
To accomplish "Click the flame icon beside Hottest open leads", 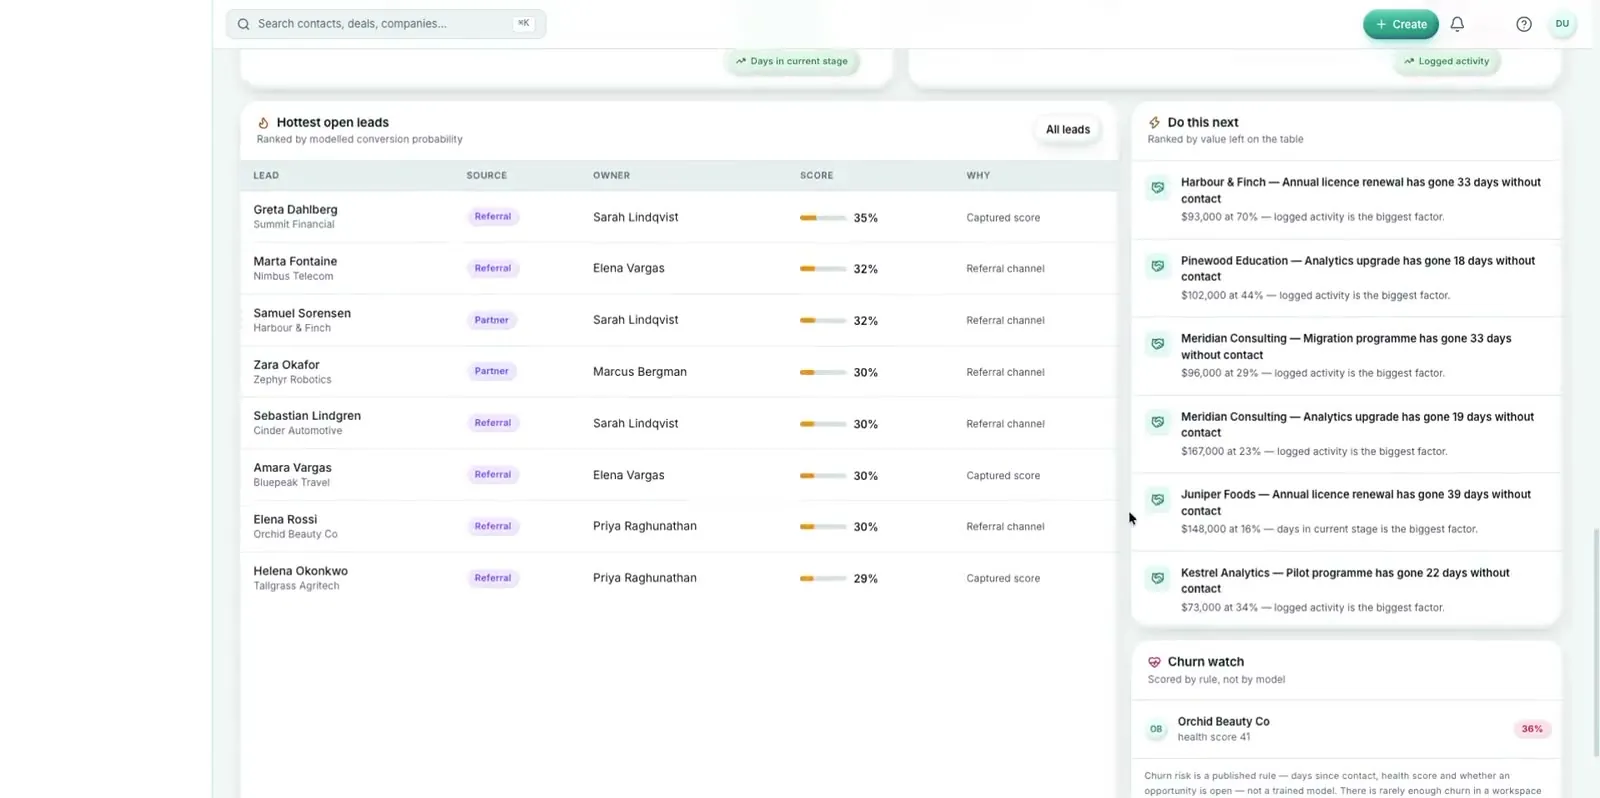I will point(263,123).
